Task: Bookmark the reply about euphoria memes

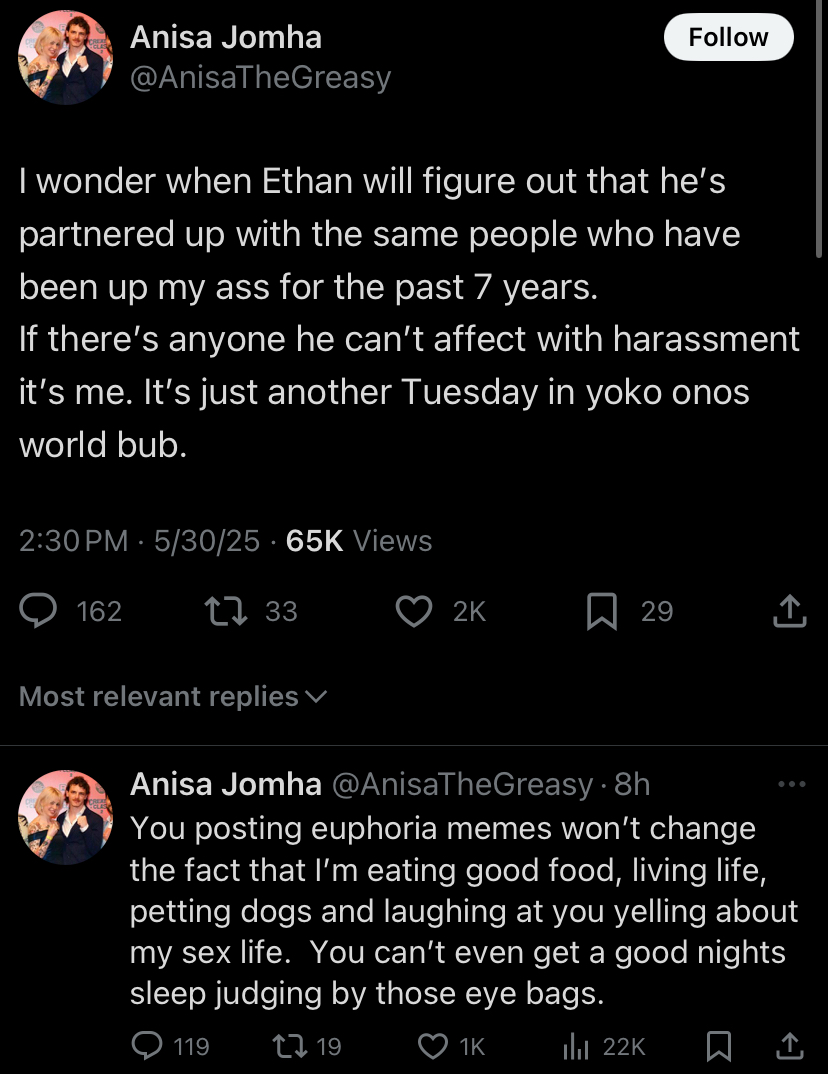Action: 718,1046
